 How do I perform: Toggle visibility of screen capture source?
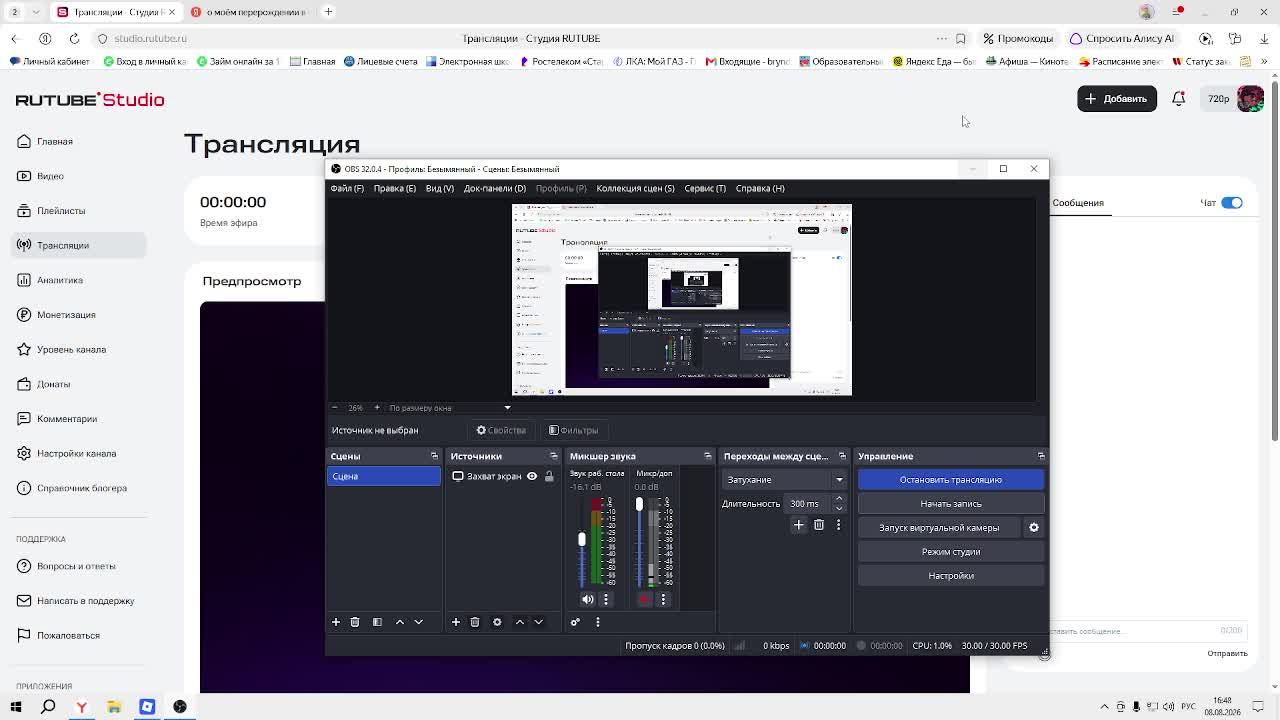(532, 476)
